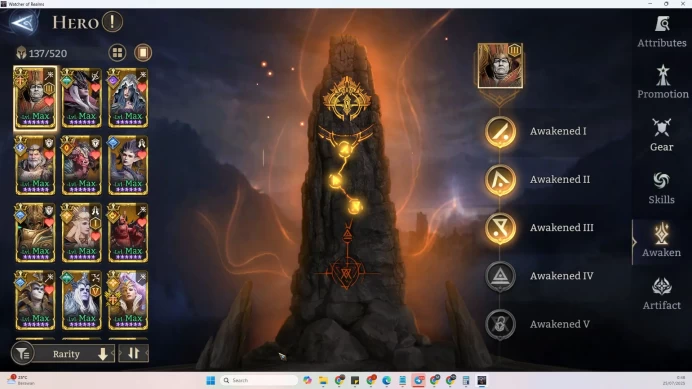Image resolution: width=692 pixels, height=389 pixels.
Task: Select the lavender-haired crowned lady hero card
Action: tap(128, 300)
